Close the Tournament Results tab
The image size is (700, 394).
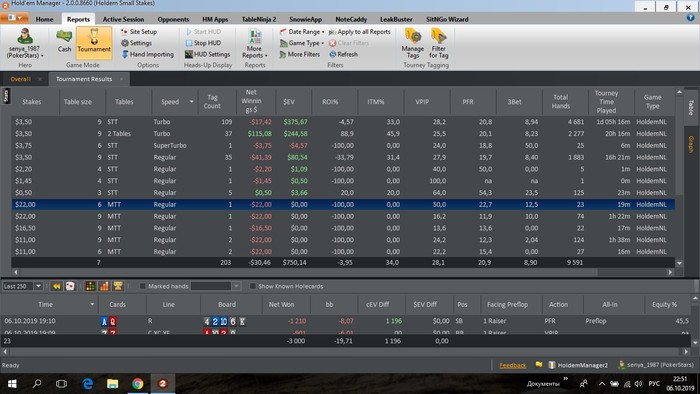[121, 79]
